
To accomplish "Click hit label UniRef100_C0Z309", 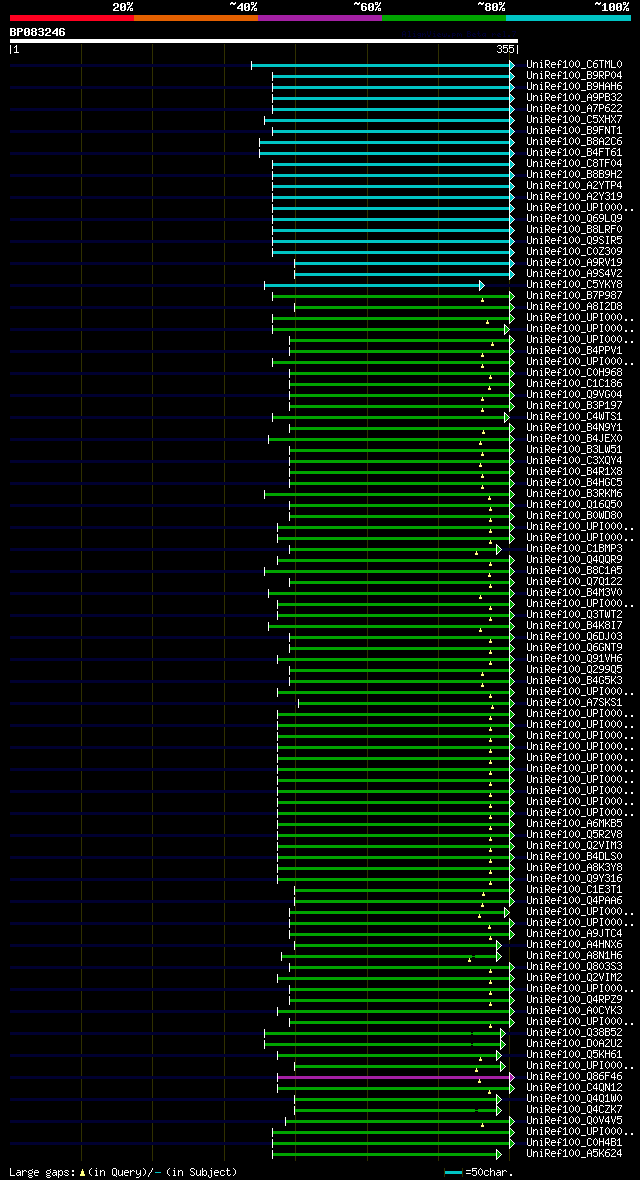I will [x=574, y=251].
